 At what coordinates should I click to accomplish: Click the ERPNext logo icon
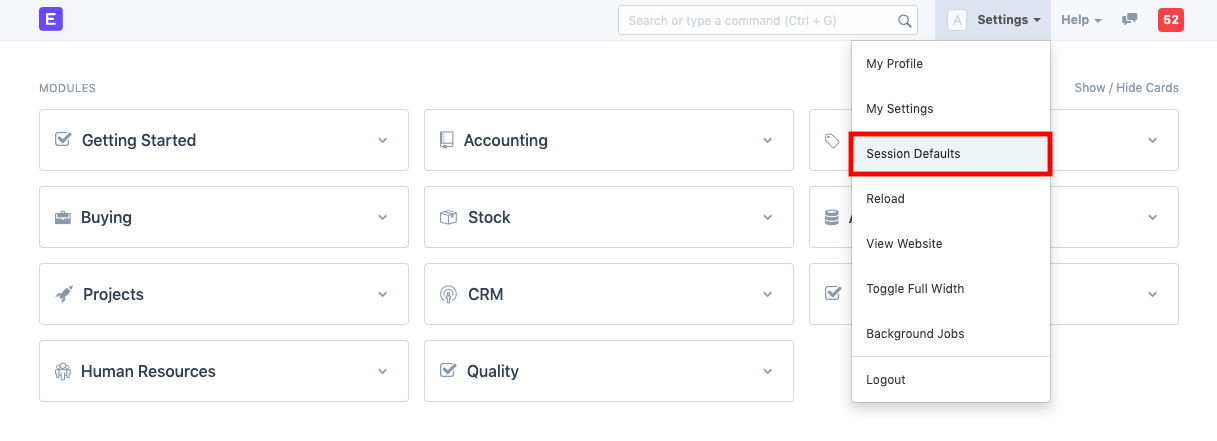point(51,19)
